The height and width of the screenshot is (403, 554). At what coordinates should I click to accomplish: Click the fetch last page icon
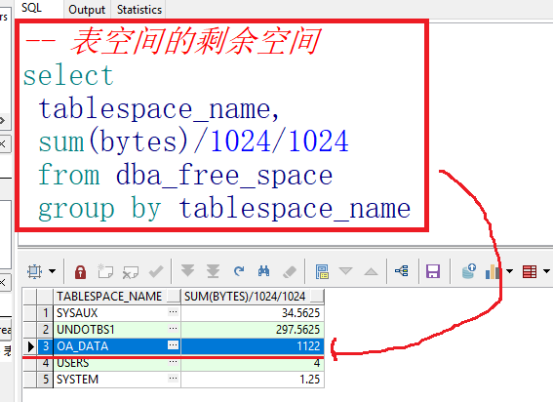click(x=213, y=271)
